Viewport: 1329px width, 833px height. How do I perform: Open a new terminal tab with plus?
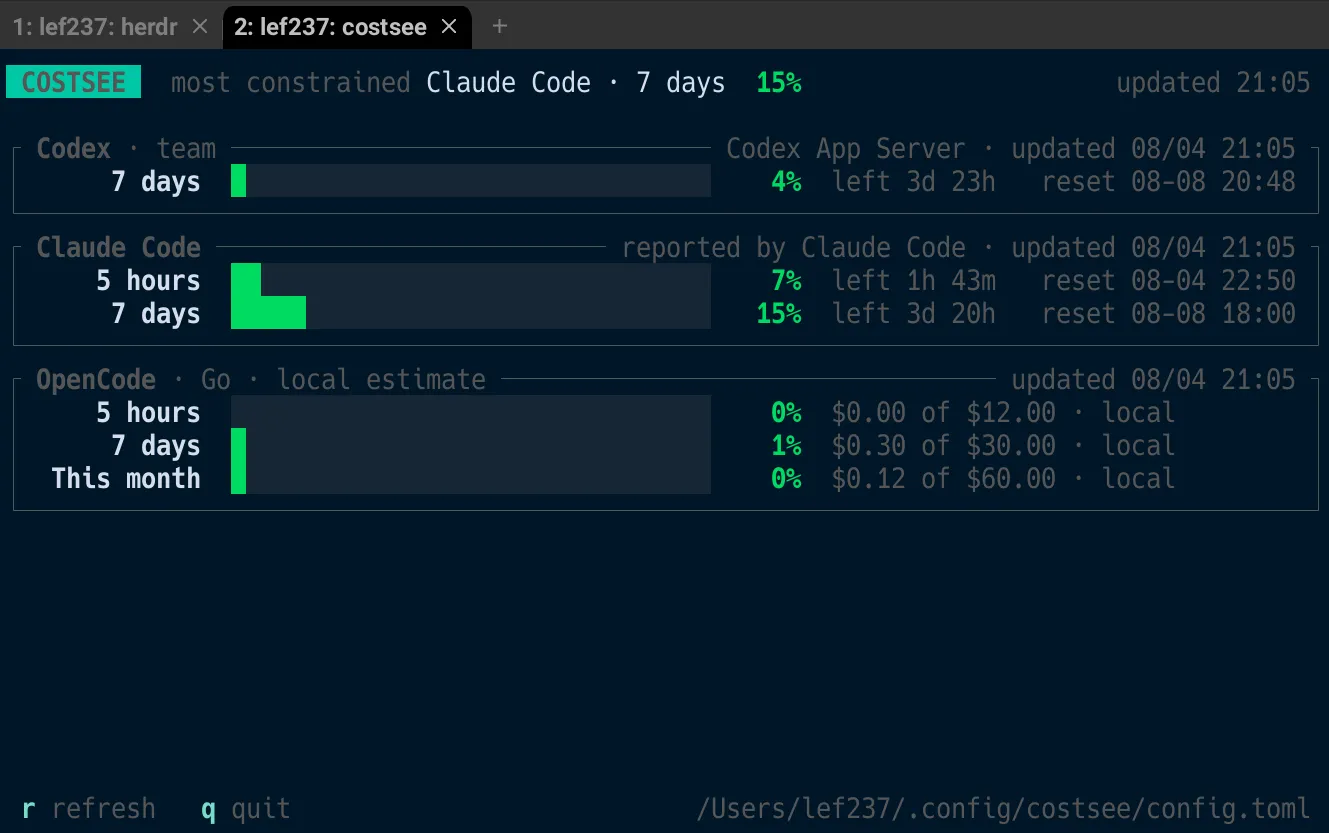point(499,27)
